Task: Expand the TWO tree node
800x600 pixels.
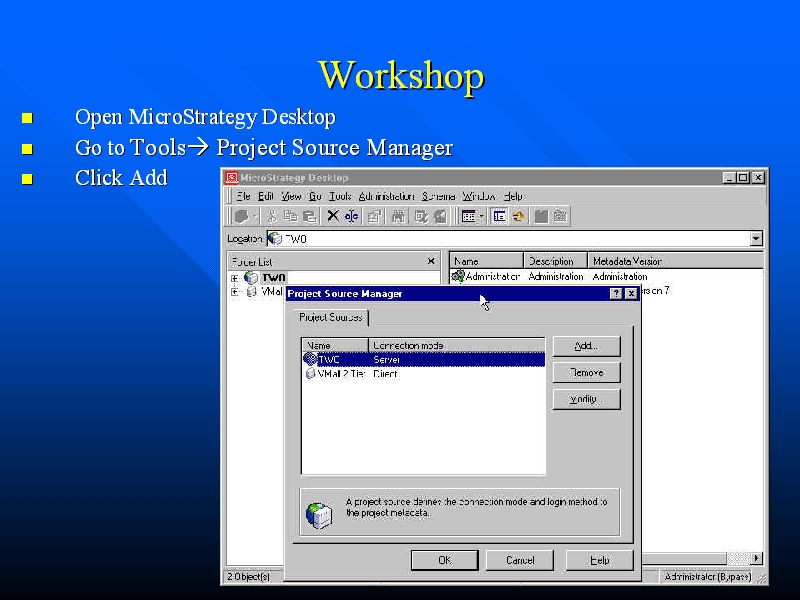Action: pyautogui.click(x=235, y=278)
